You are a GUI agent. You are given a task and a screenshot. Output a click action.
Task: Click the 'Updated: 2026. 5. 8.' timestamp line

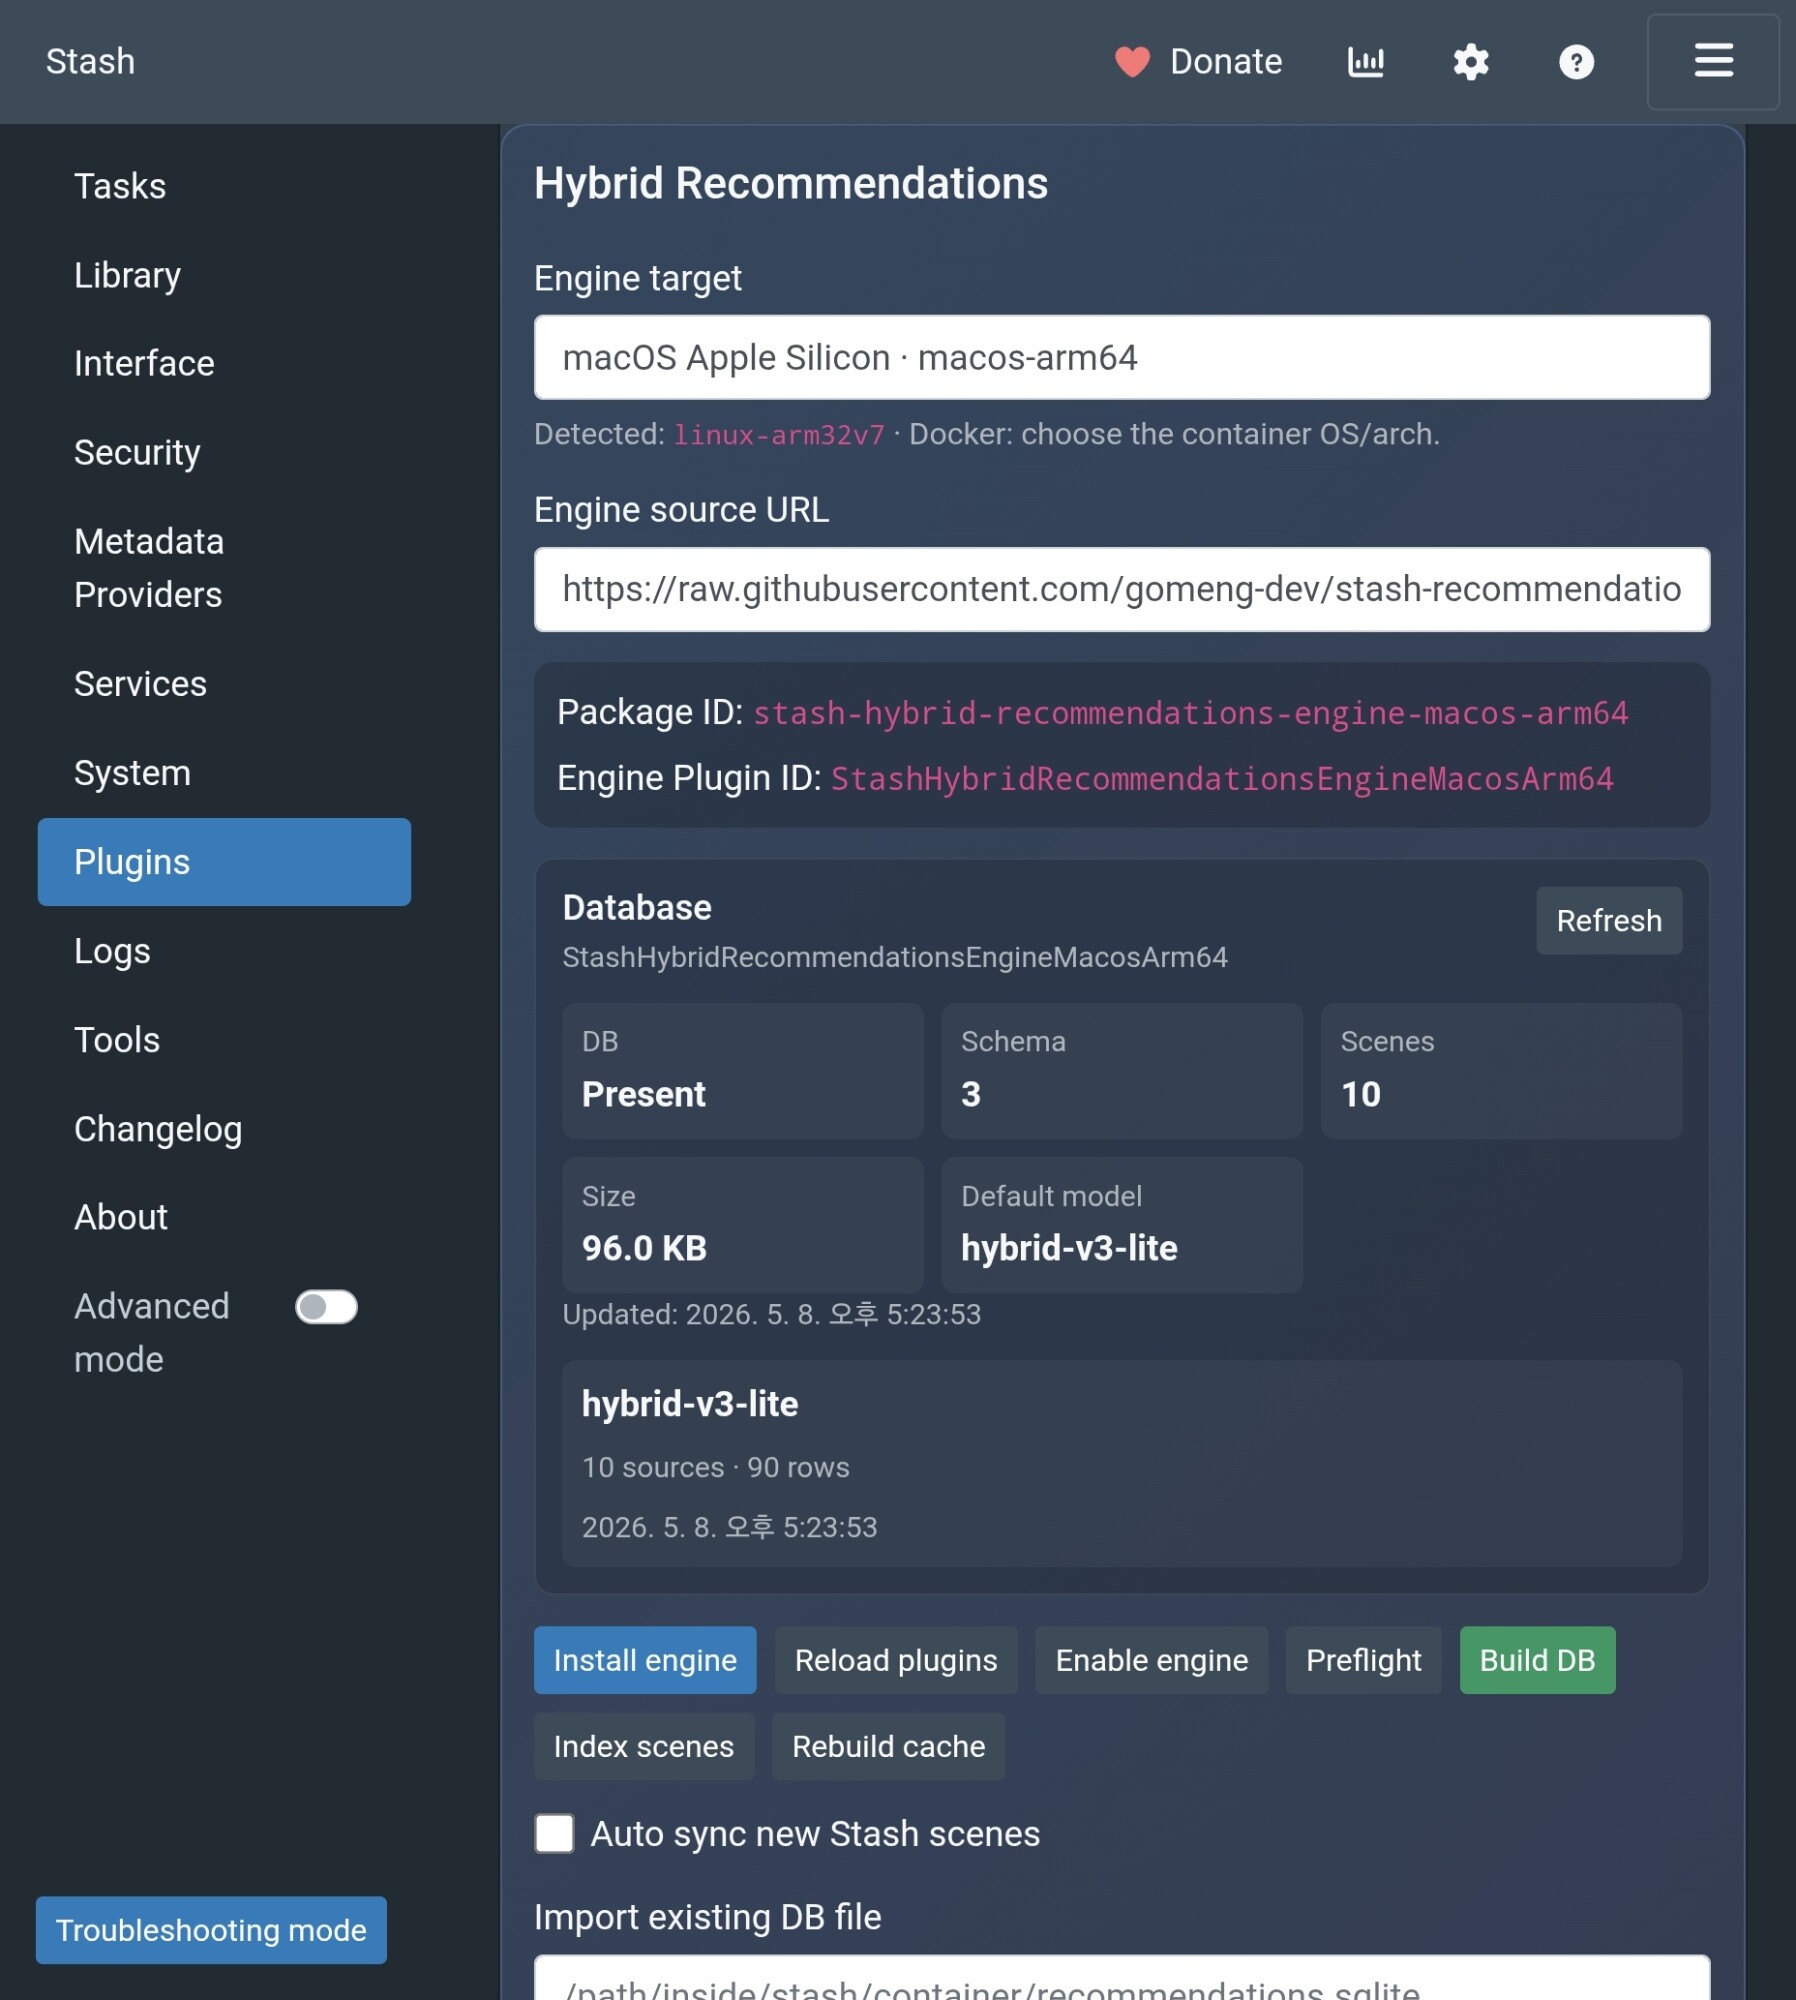click(772, 1314)
